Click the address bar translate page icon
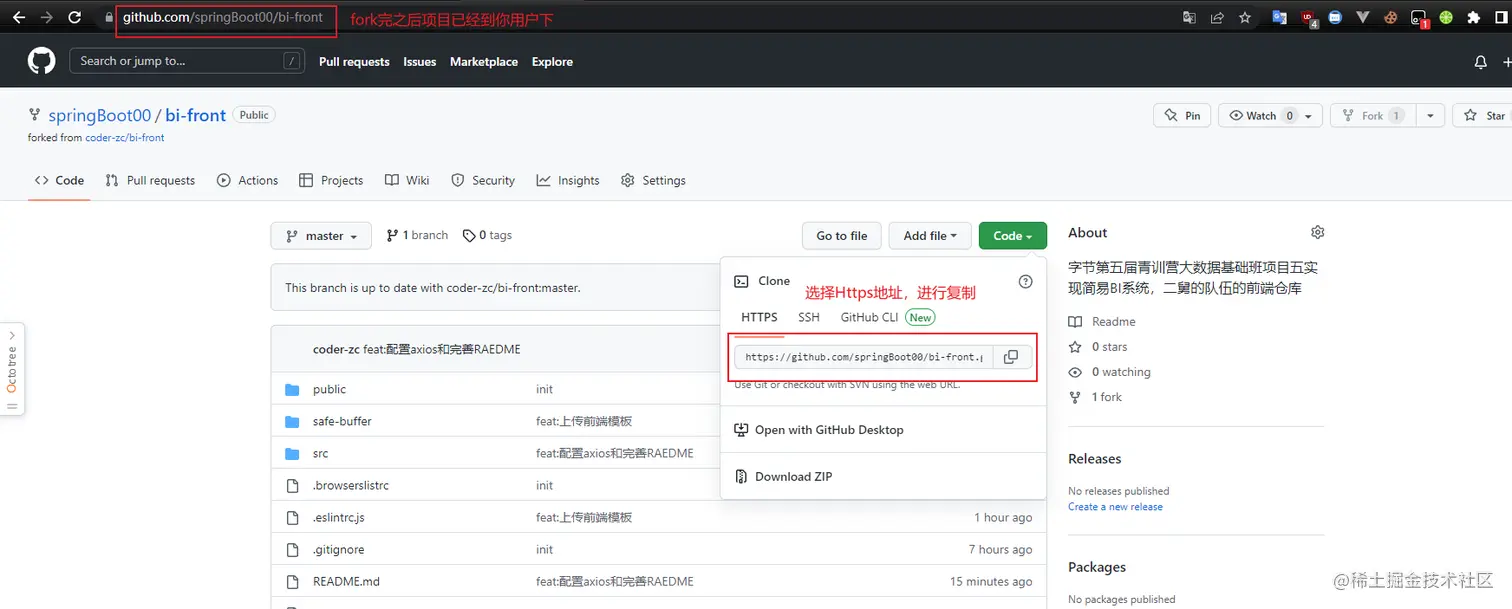 click(x=1189, y=17)
